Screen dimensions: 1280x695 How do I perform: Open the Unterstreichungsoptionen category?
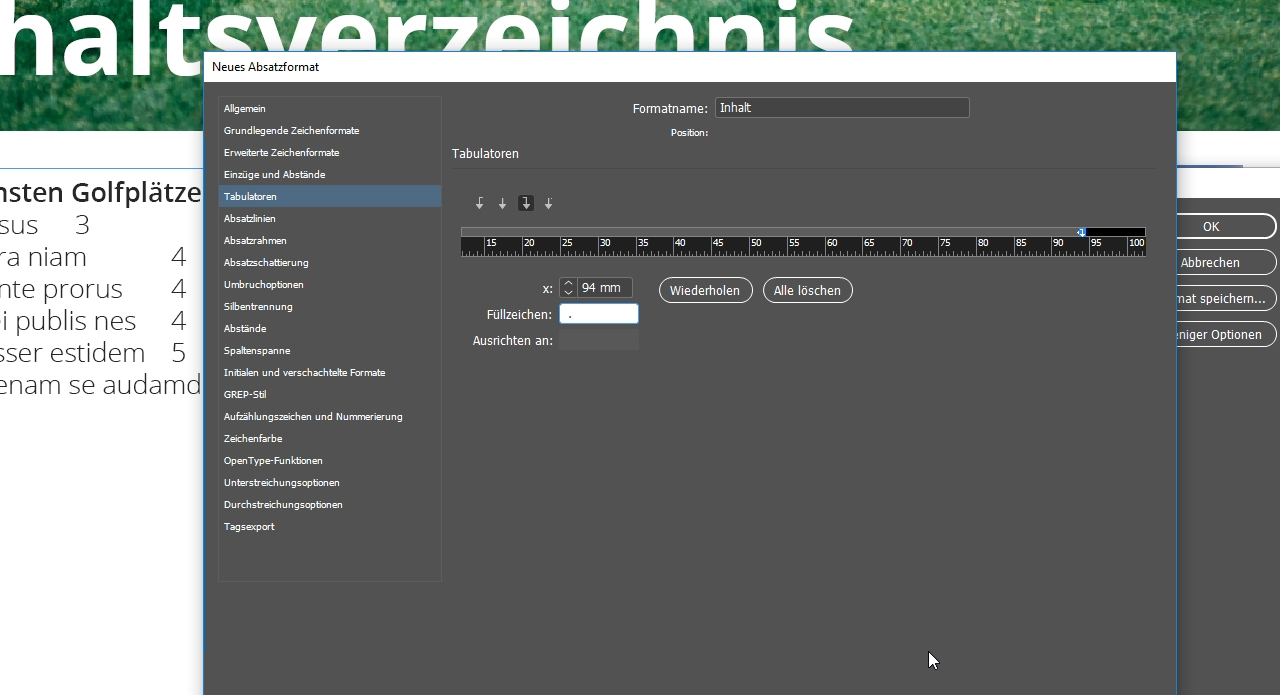click(329, 482)
